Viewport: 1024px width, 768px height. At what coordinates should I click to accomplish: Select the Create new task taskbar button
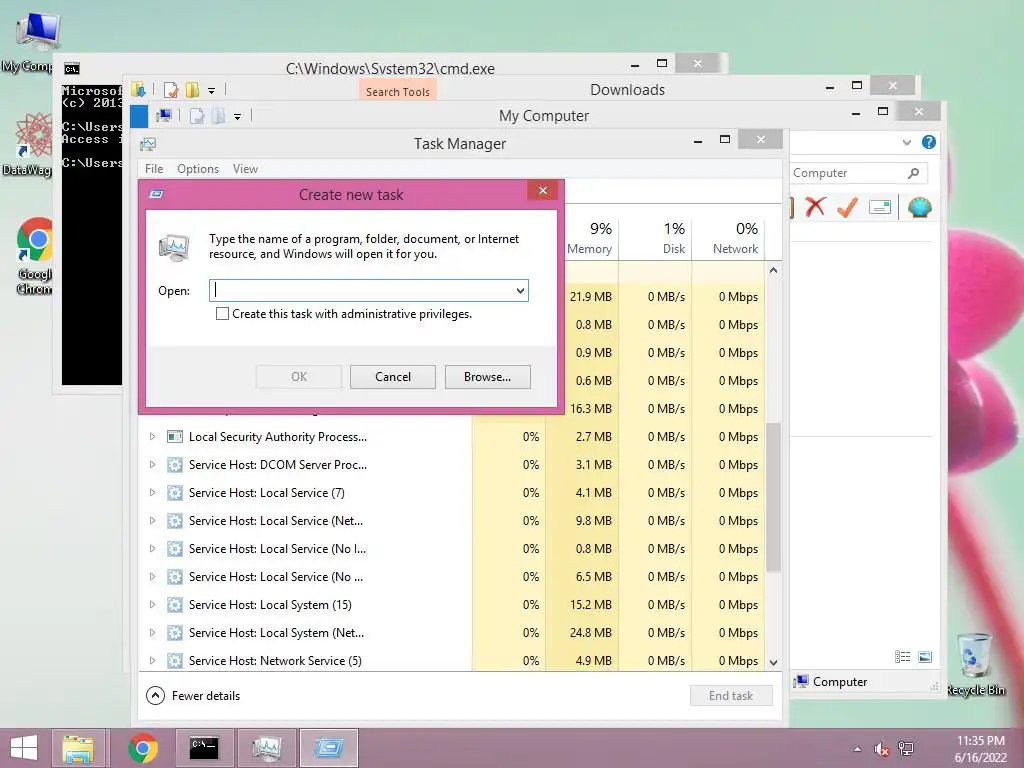[x=328, y=748]
